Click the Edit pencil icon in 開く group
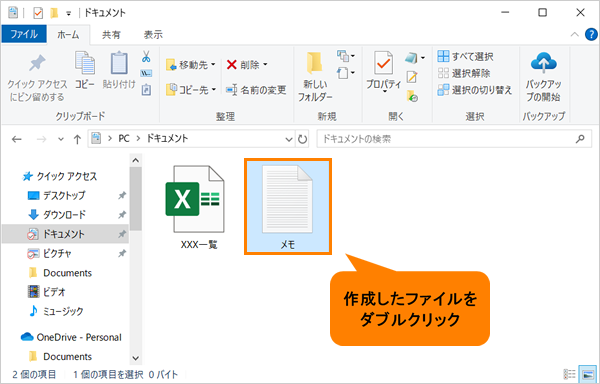This screenshot has width=600, height=384. 412,77
